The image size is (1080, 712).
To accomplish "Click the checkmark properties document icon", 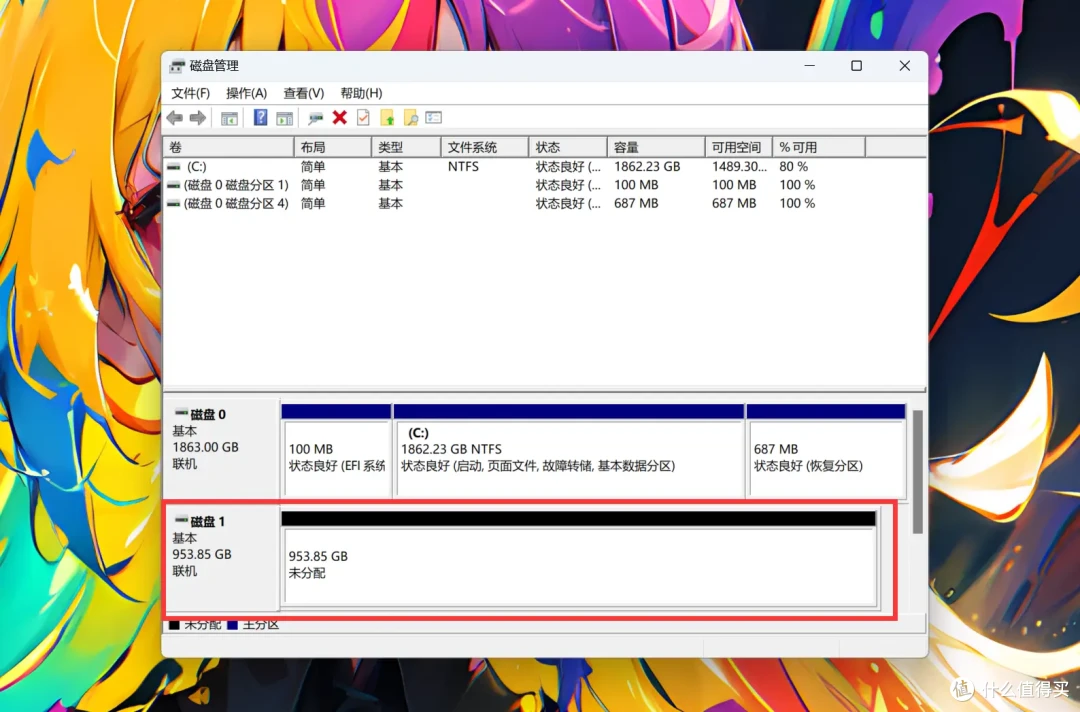I will (x=363, y=118).
